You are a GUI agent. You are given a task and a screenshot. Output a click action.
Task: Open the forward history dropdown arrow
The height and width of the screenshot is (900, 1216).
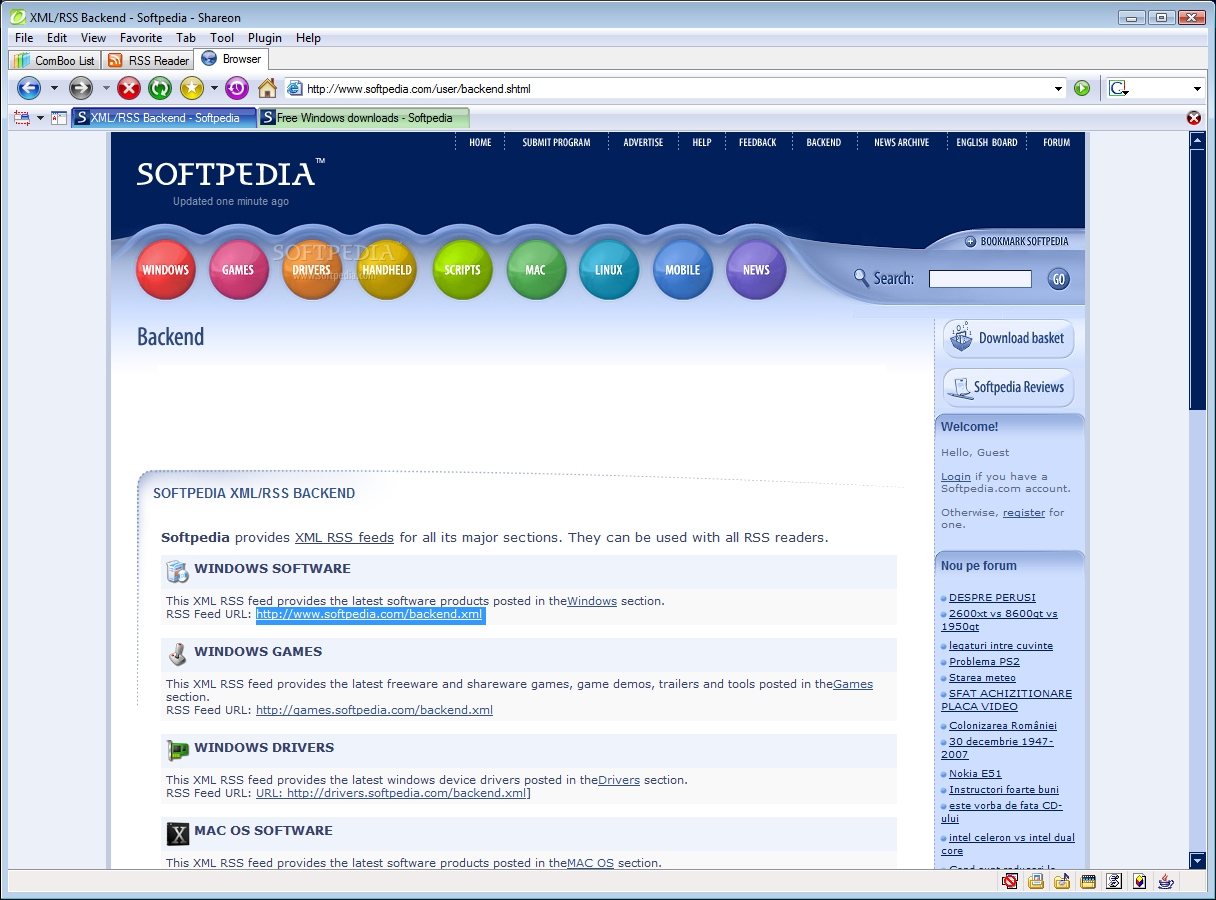click(x=106, y=88)
